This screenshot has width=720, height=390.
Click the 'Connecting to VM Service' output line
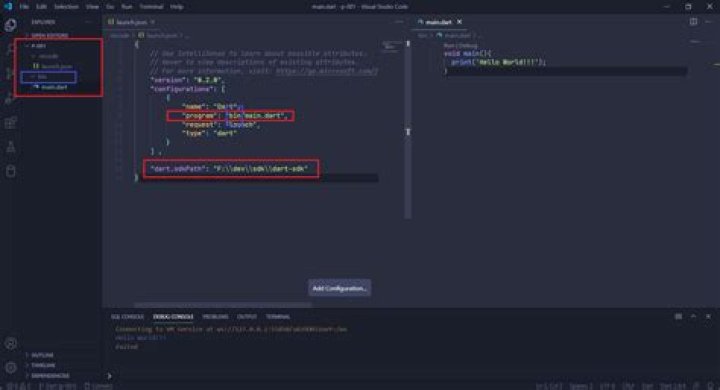(231, 329)
